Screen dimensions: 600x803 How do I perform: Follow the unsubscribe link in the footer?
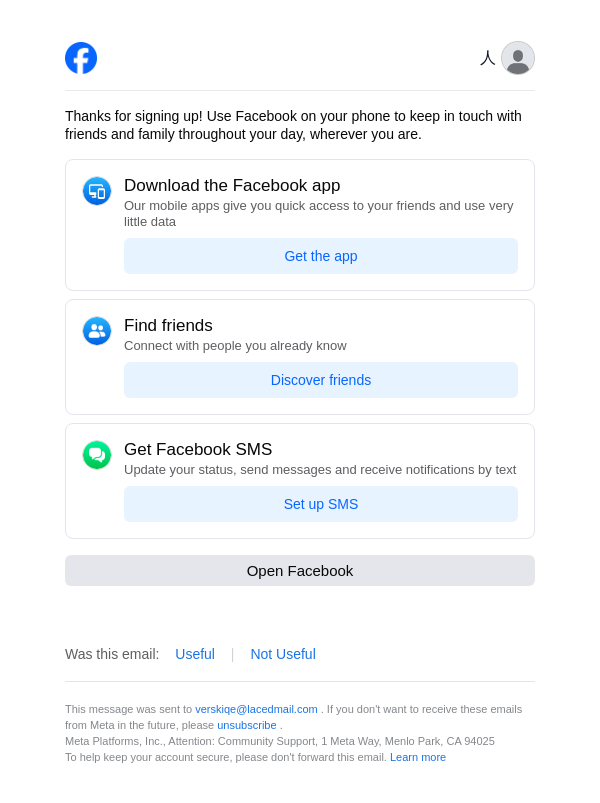[247, 725]
